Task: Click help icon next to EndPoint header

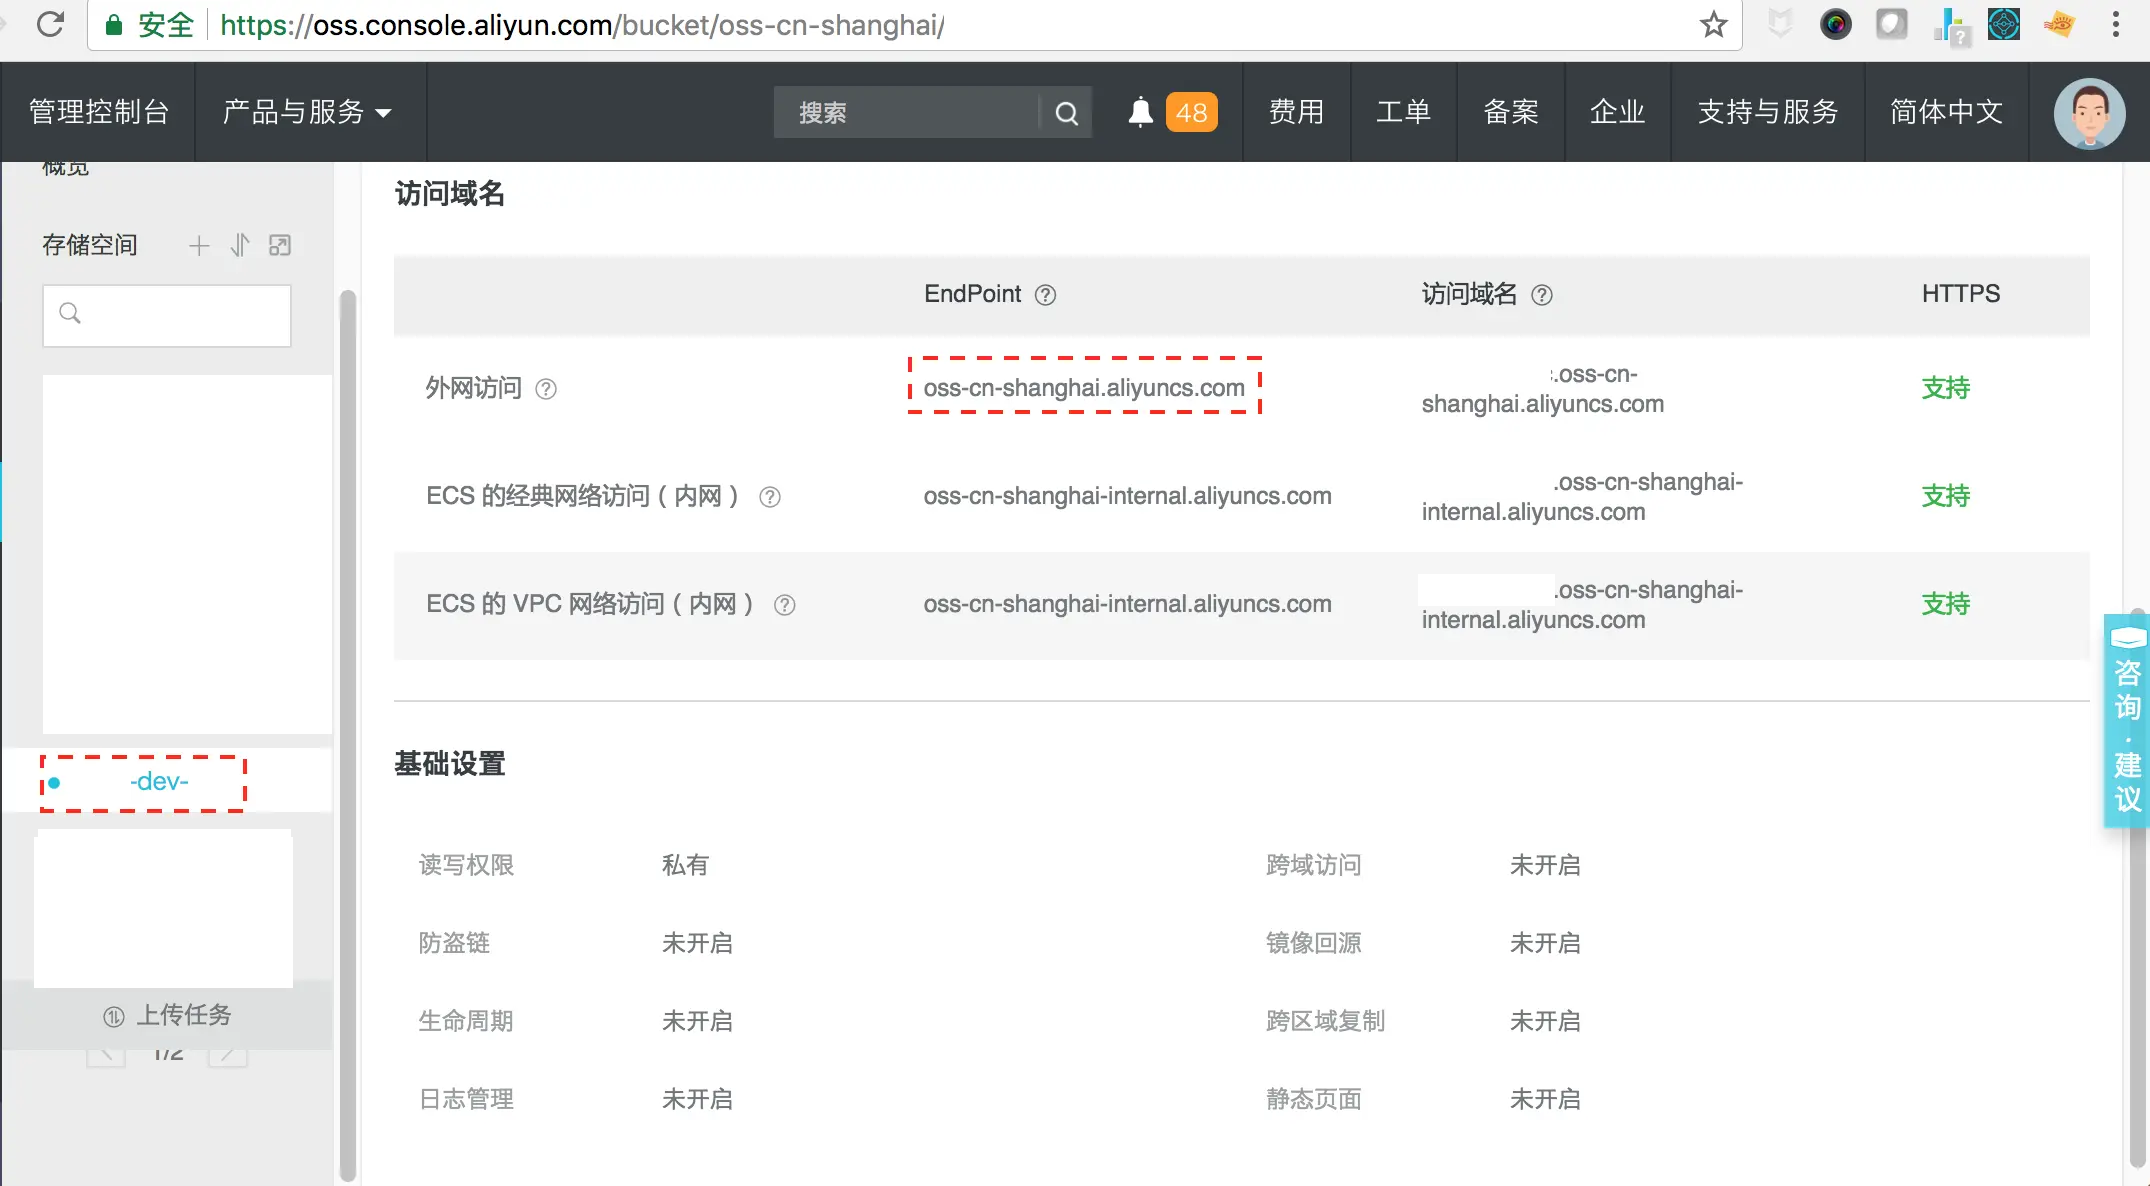Action: (x=1045, y=295)
